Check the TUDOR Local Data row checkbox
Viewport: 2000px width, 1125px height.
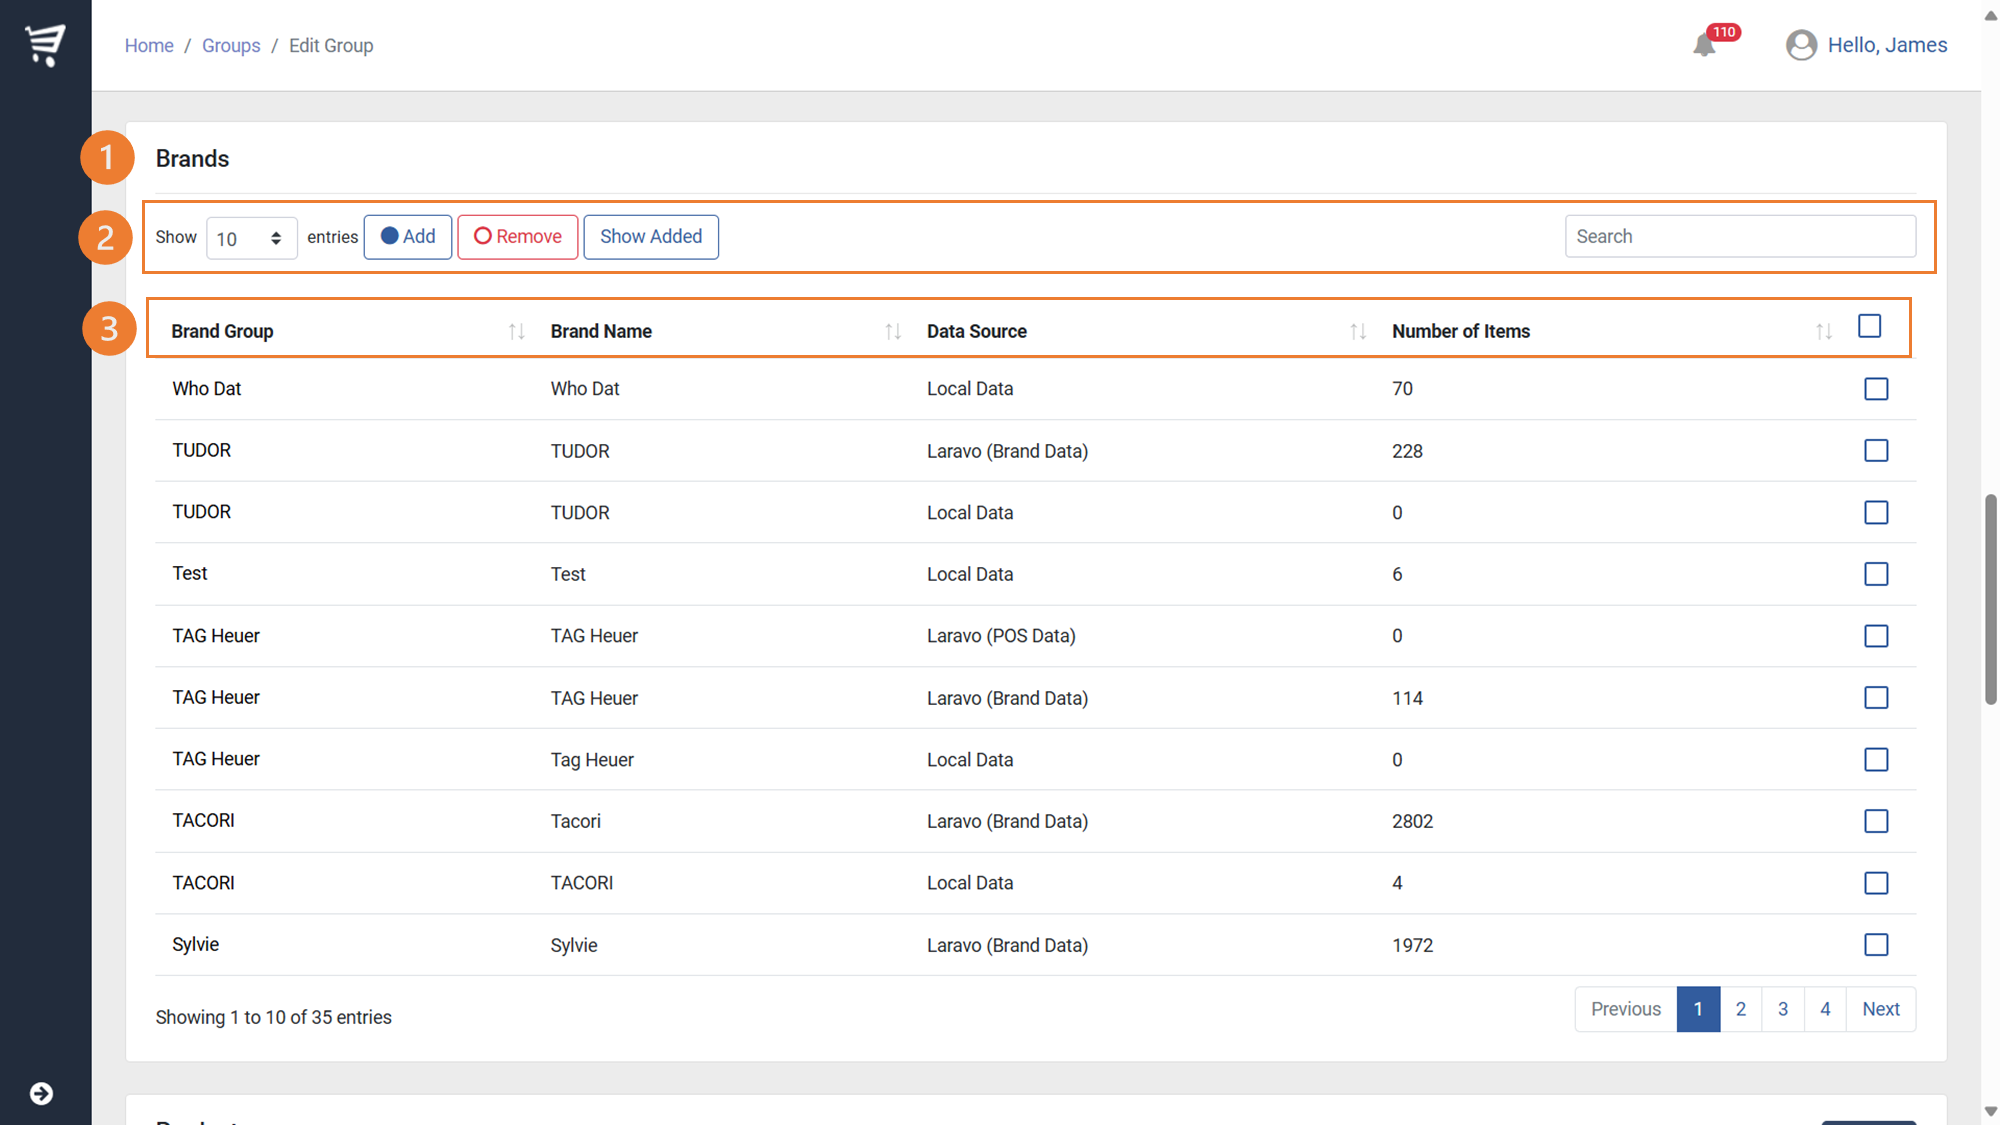(1876, 512)
